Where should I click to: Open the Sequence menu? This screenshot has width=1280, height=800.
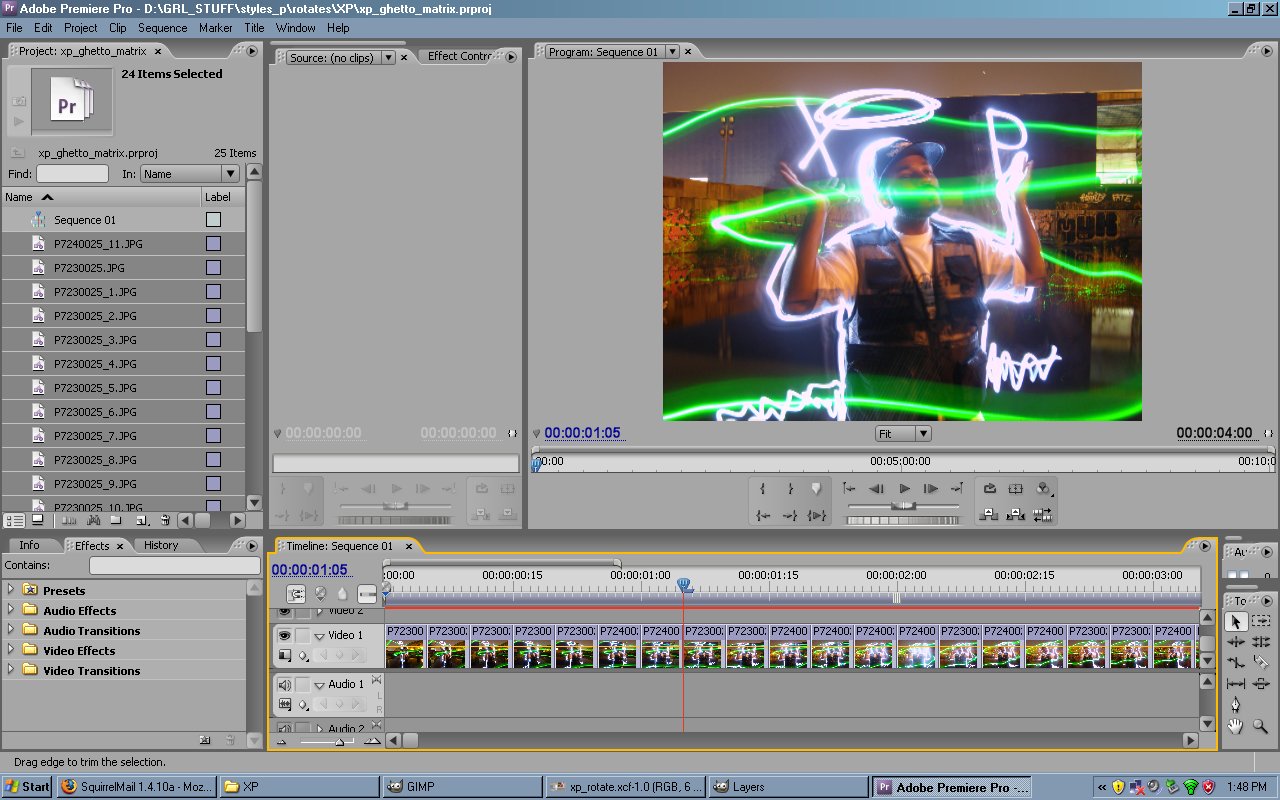[162, 28]
